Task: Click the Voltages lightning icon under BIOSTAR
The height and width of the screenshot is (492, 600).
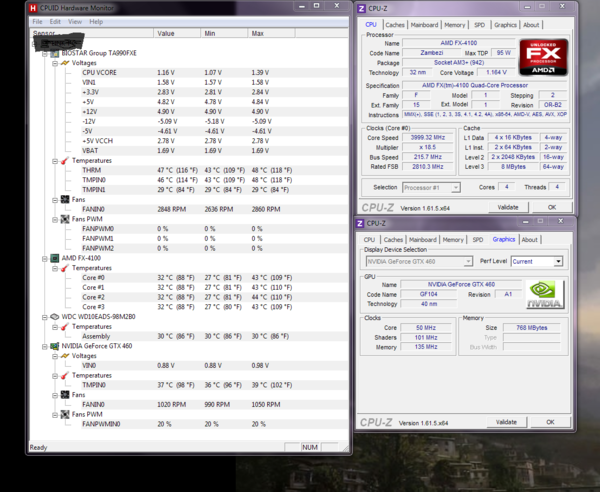Action: click(x=65, y=63)
